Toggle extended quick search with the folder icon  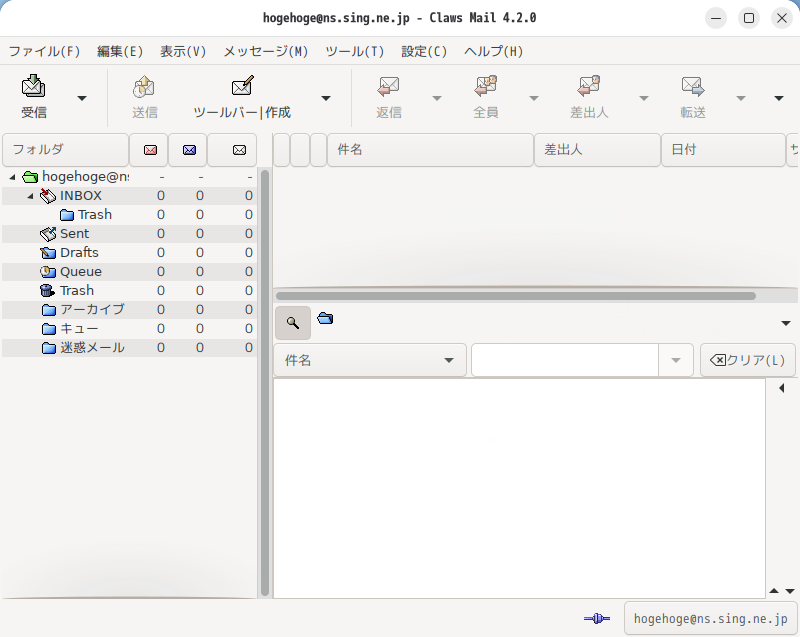pos(324,317)
